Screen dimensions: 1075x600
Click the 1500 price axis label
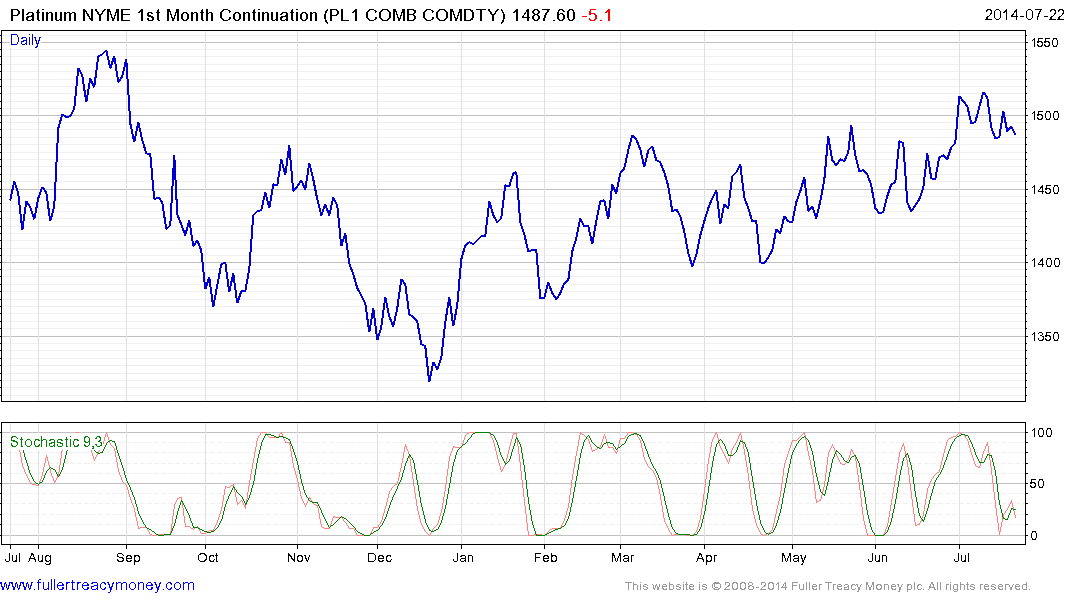pos(1045,116)
